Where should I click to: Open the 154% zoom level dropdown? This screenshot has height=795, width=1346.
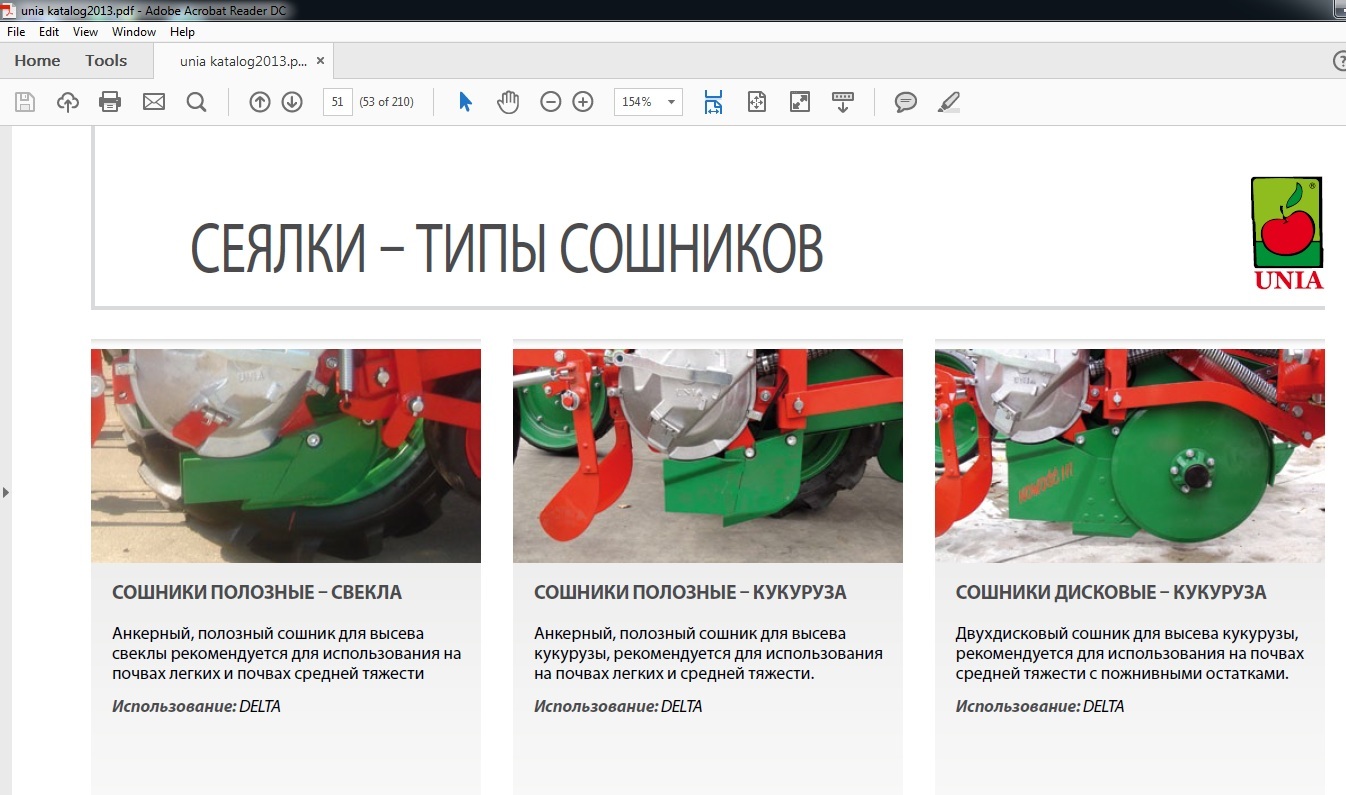[x=671, y=102]
